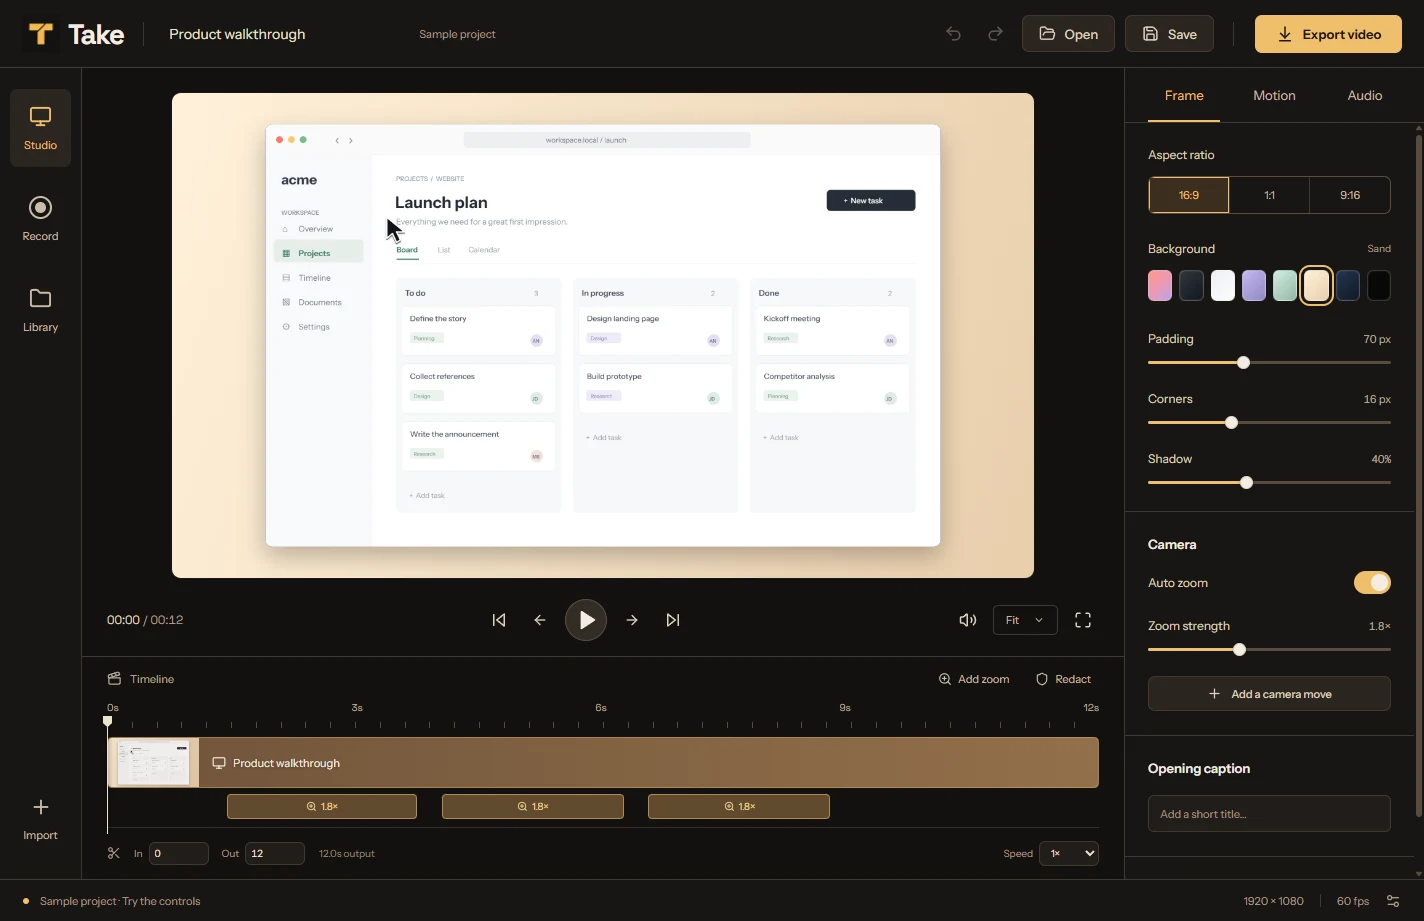Open the Fit preview scale dropdown
Viewport: 1424px width, 921px height.
click(x=1025, y=620)
